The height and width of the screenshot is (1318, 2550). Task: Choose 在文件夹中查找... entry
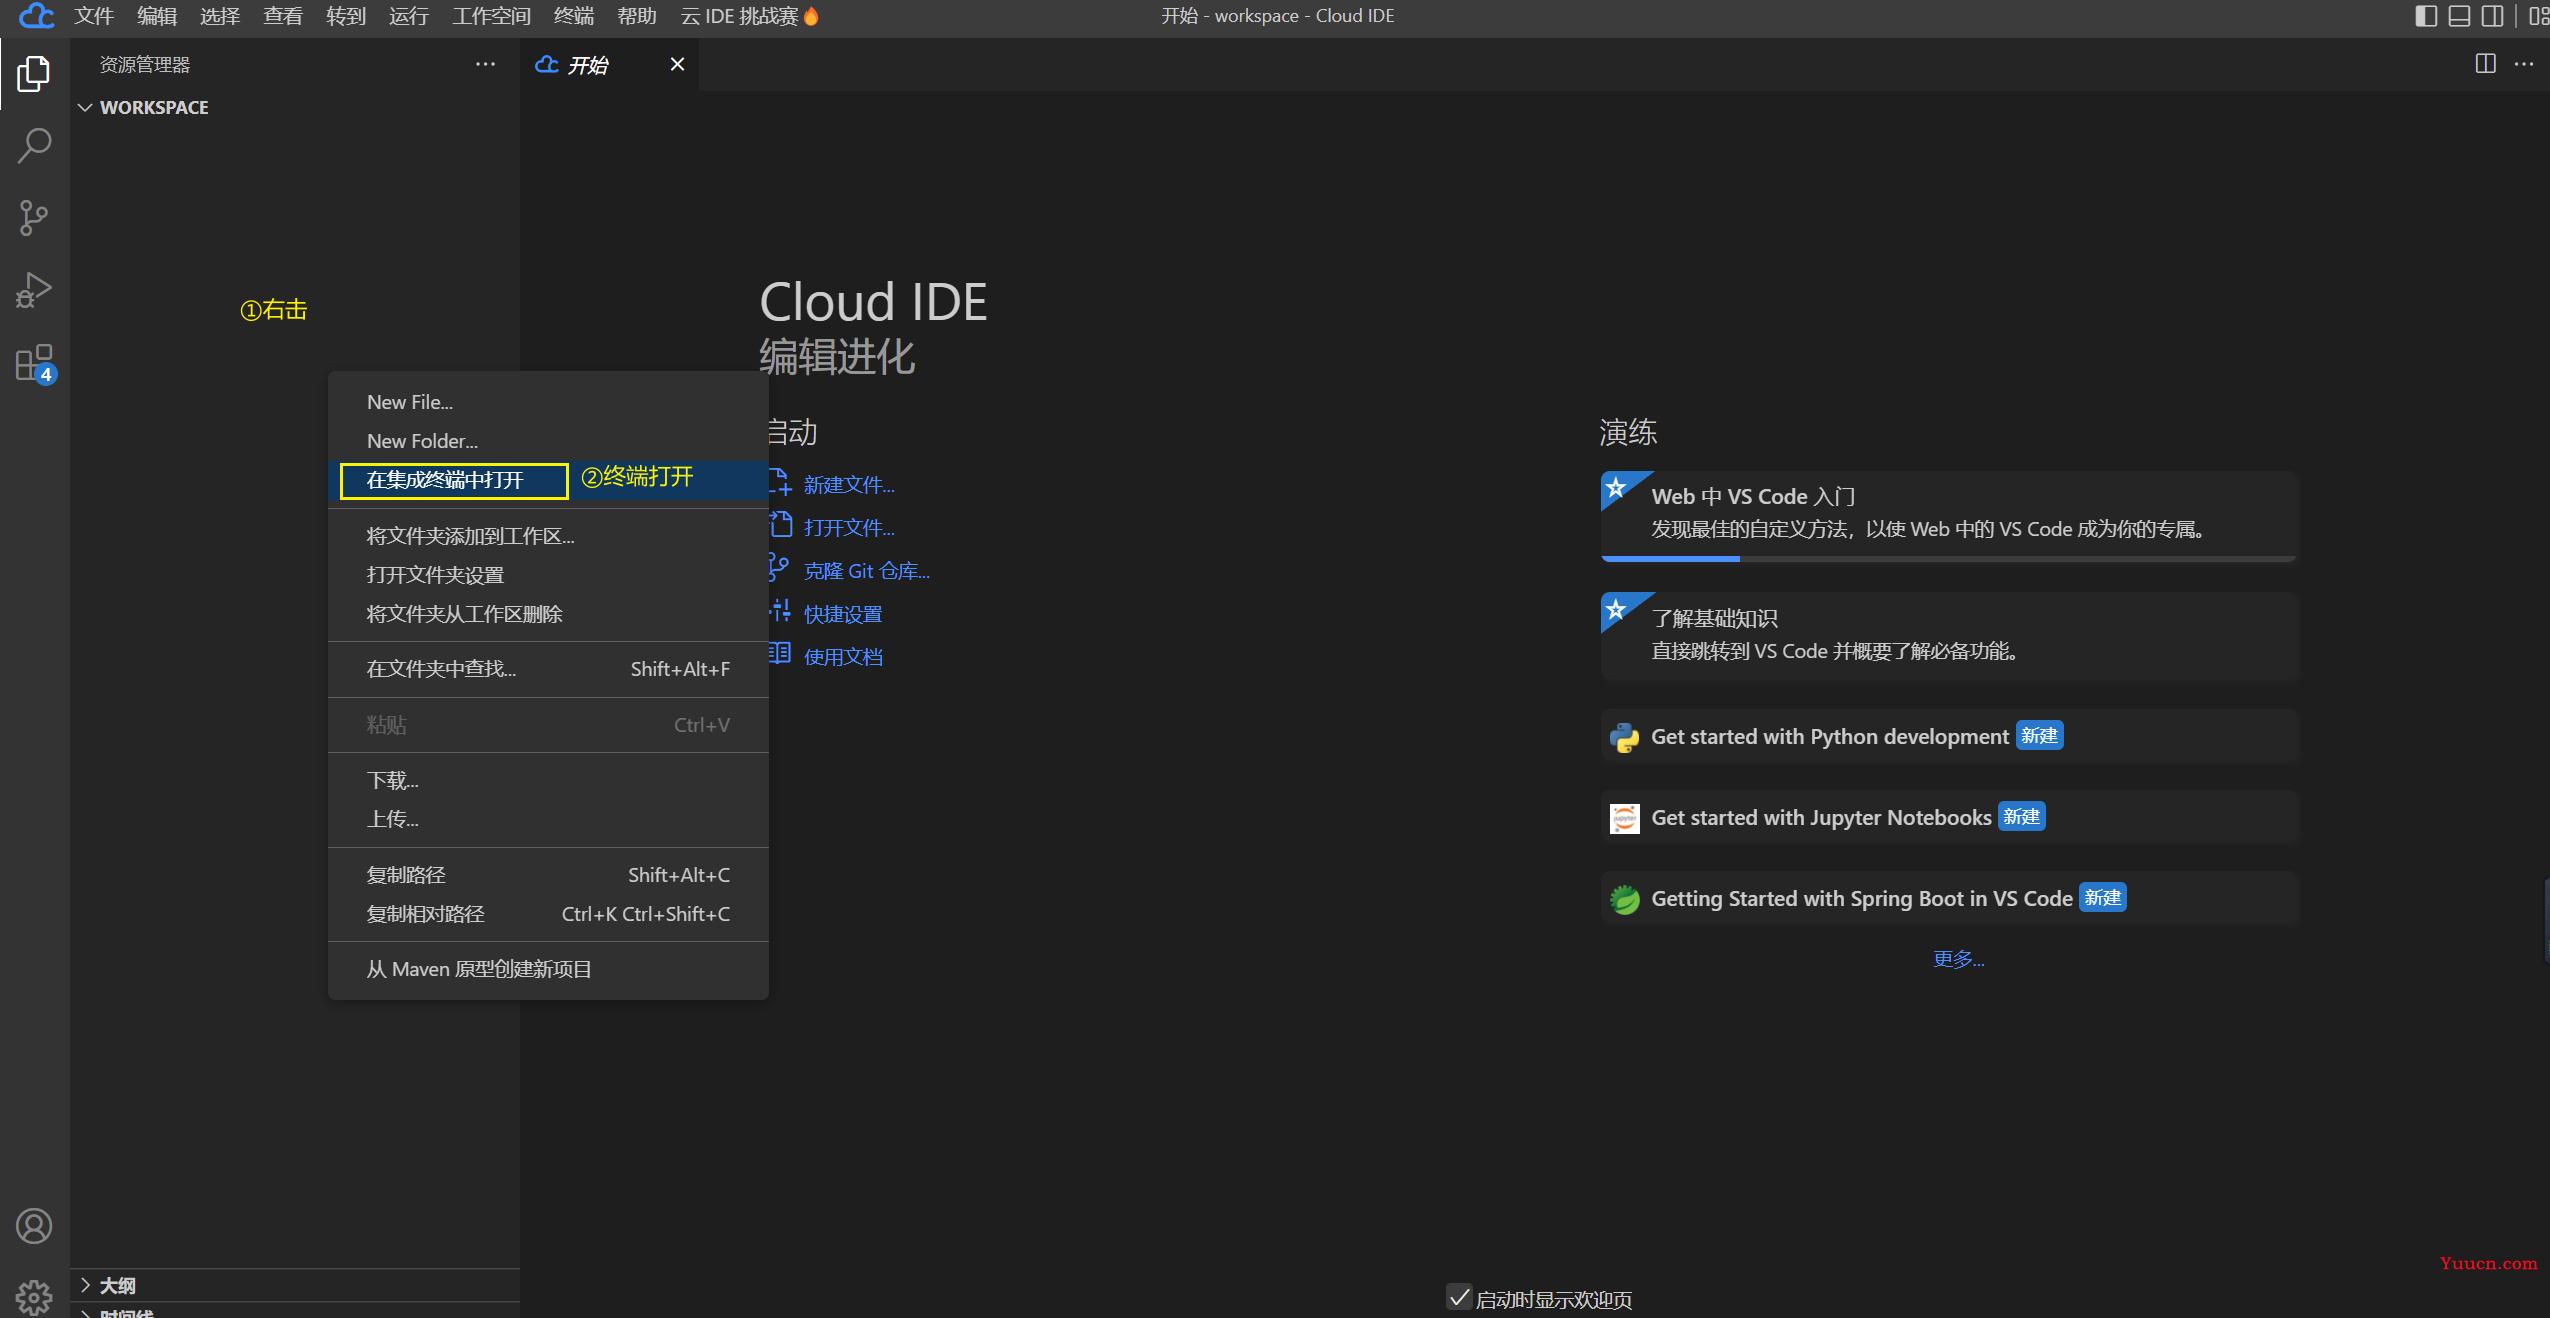(548, 669)
